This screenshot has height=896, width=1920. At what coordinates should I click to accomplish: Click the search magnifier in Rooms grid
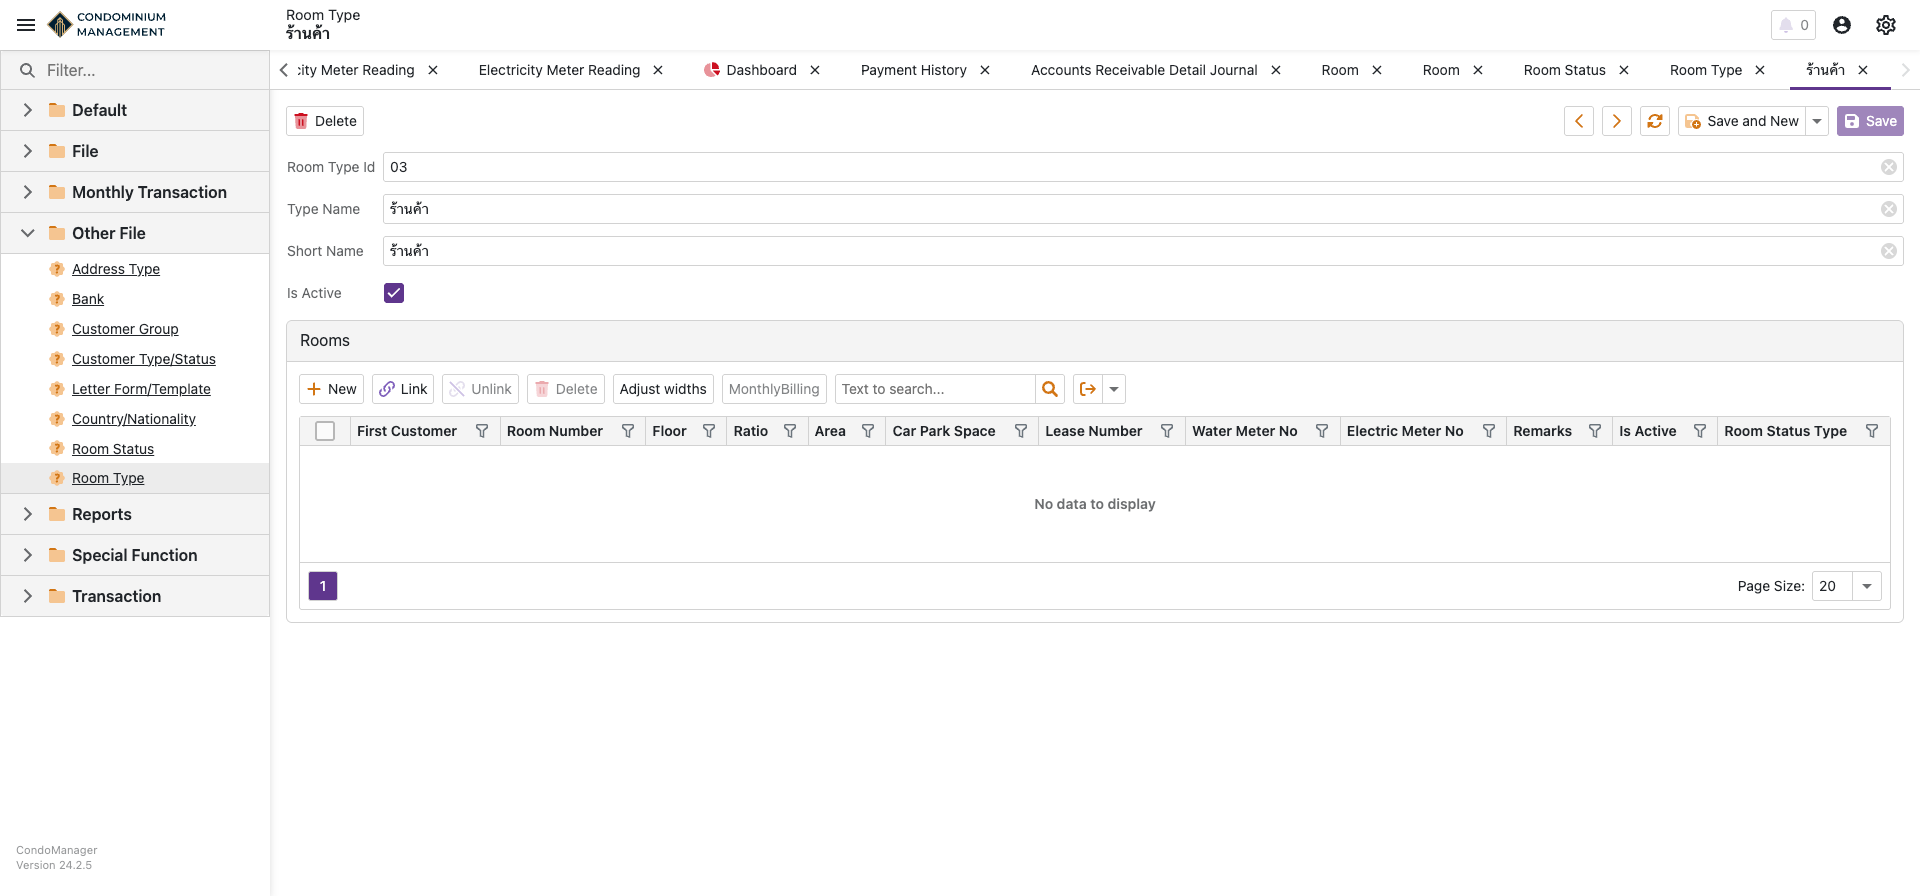[1050, 389]
